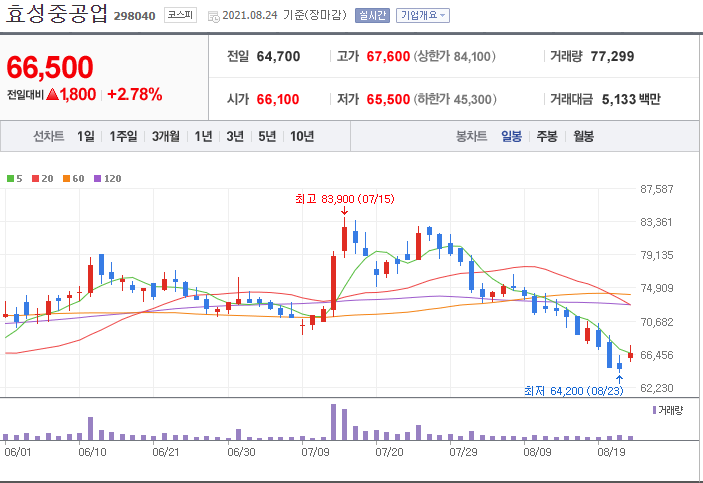Click the clock icon beside the date

pos(213,17)
